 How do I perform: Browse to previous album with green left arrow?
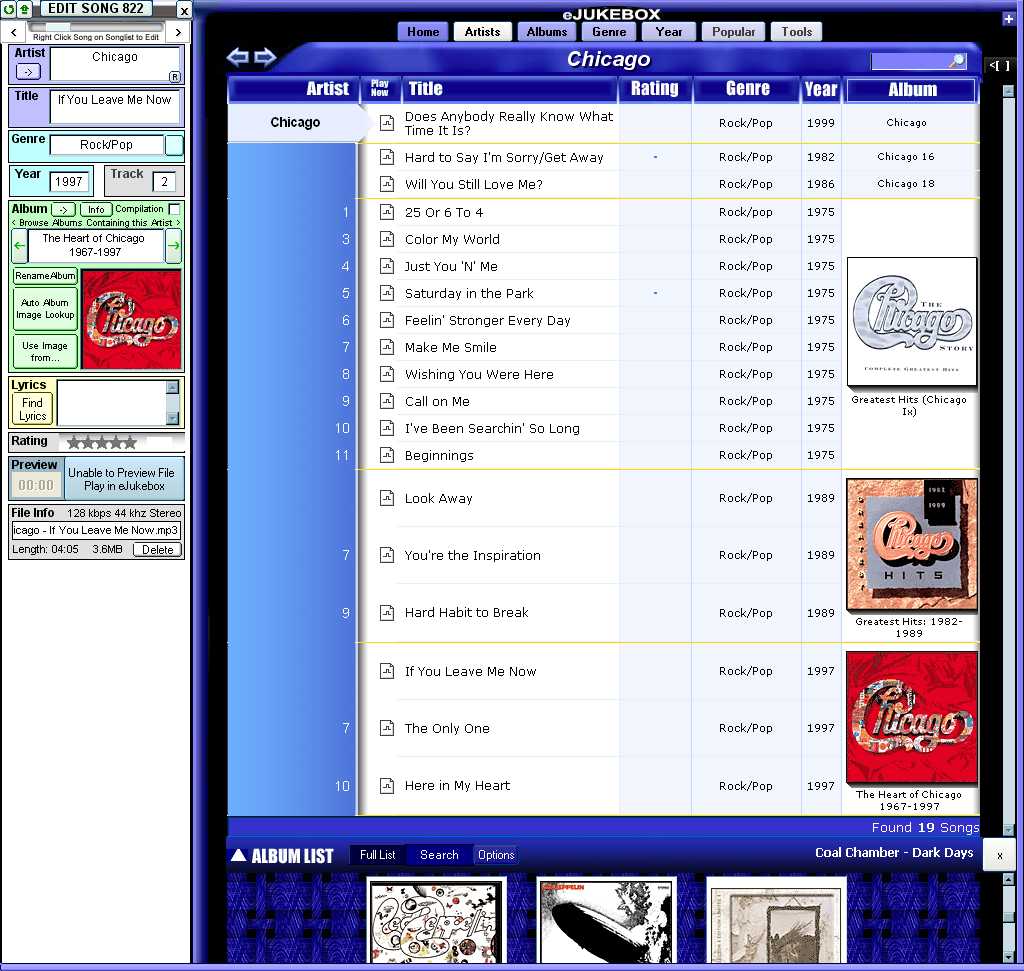point(20,246)
